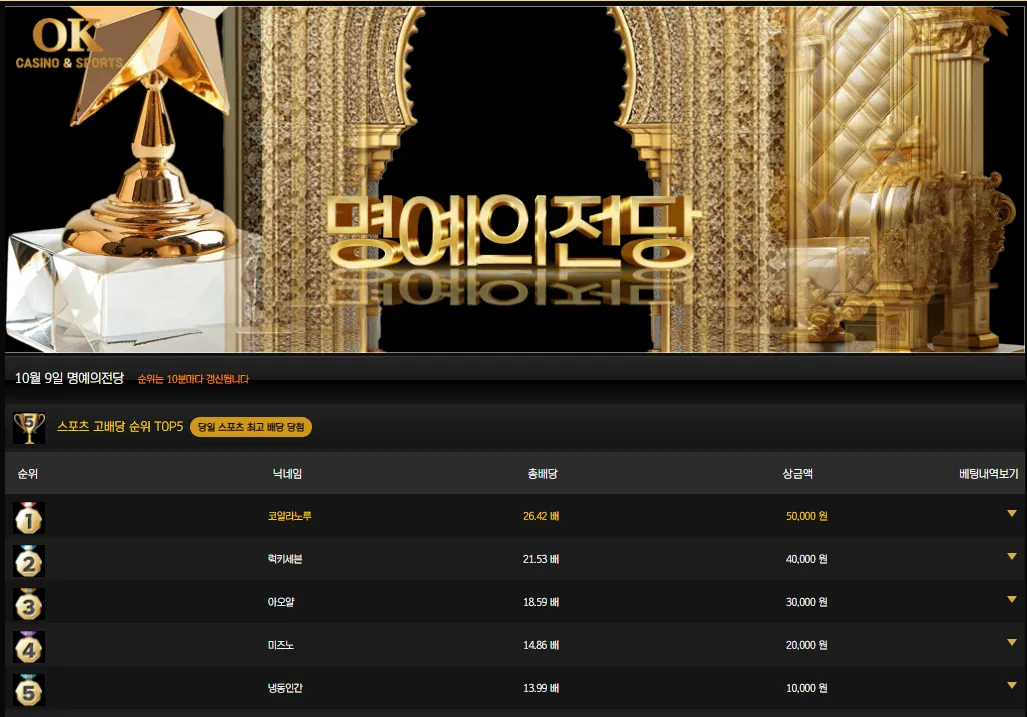Image resolution: width=1027 pixels, height=717 pixels.
Task: Expand betting details for 21.53배 row
Action: 1011,557
